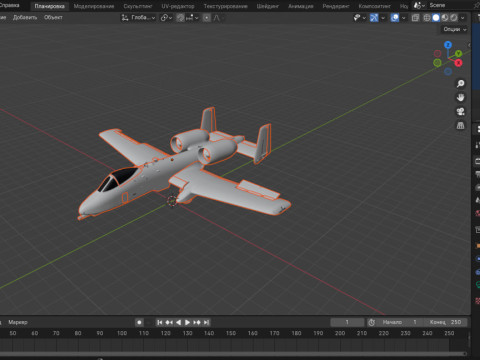Click the negative Y axis gizmo circle
Viewport: 480px width, 360px height.
pyautogui.click(x=437, y=63)
